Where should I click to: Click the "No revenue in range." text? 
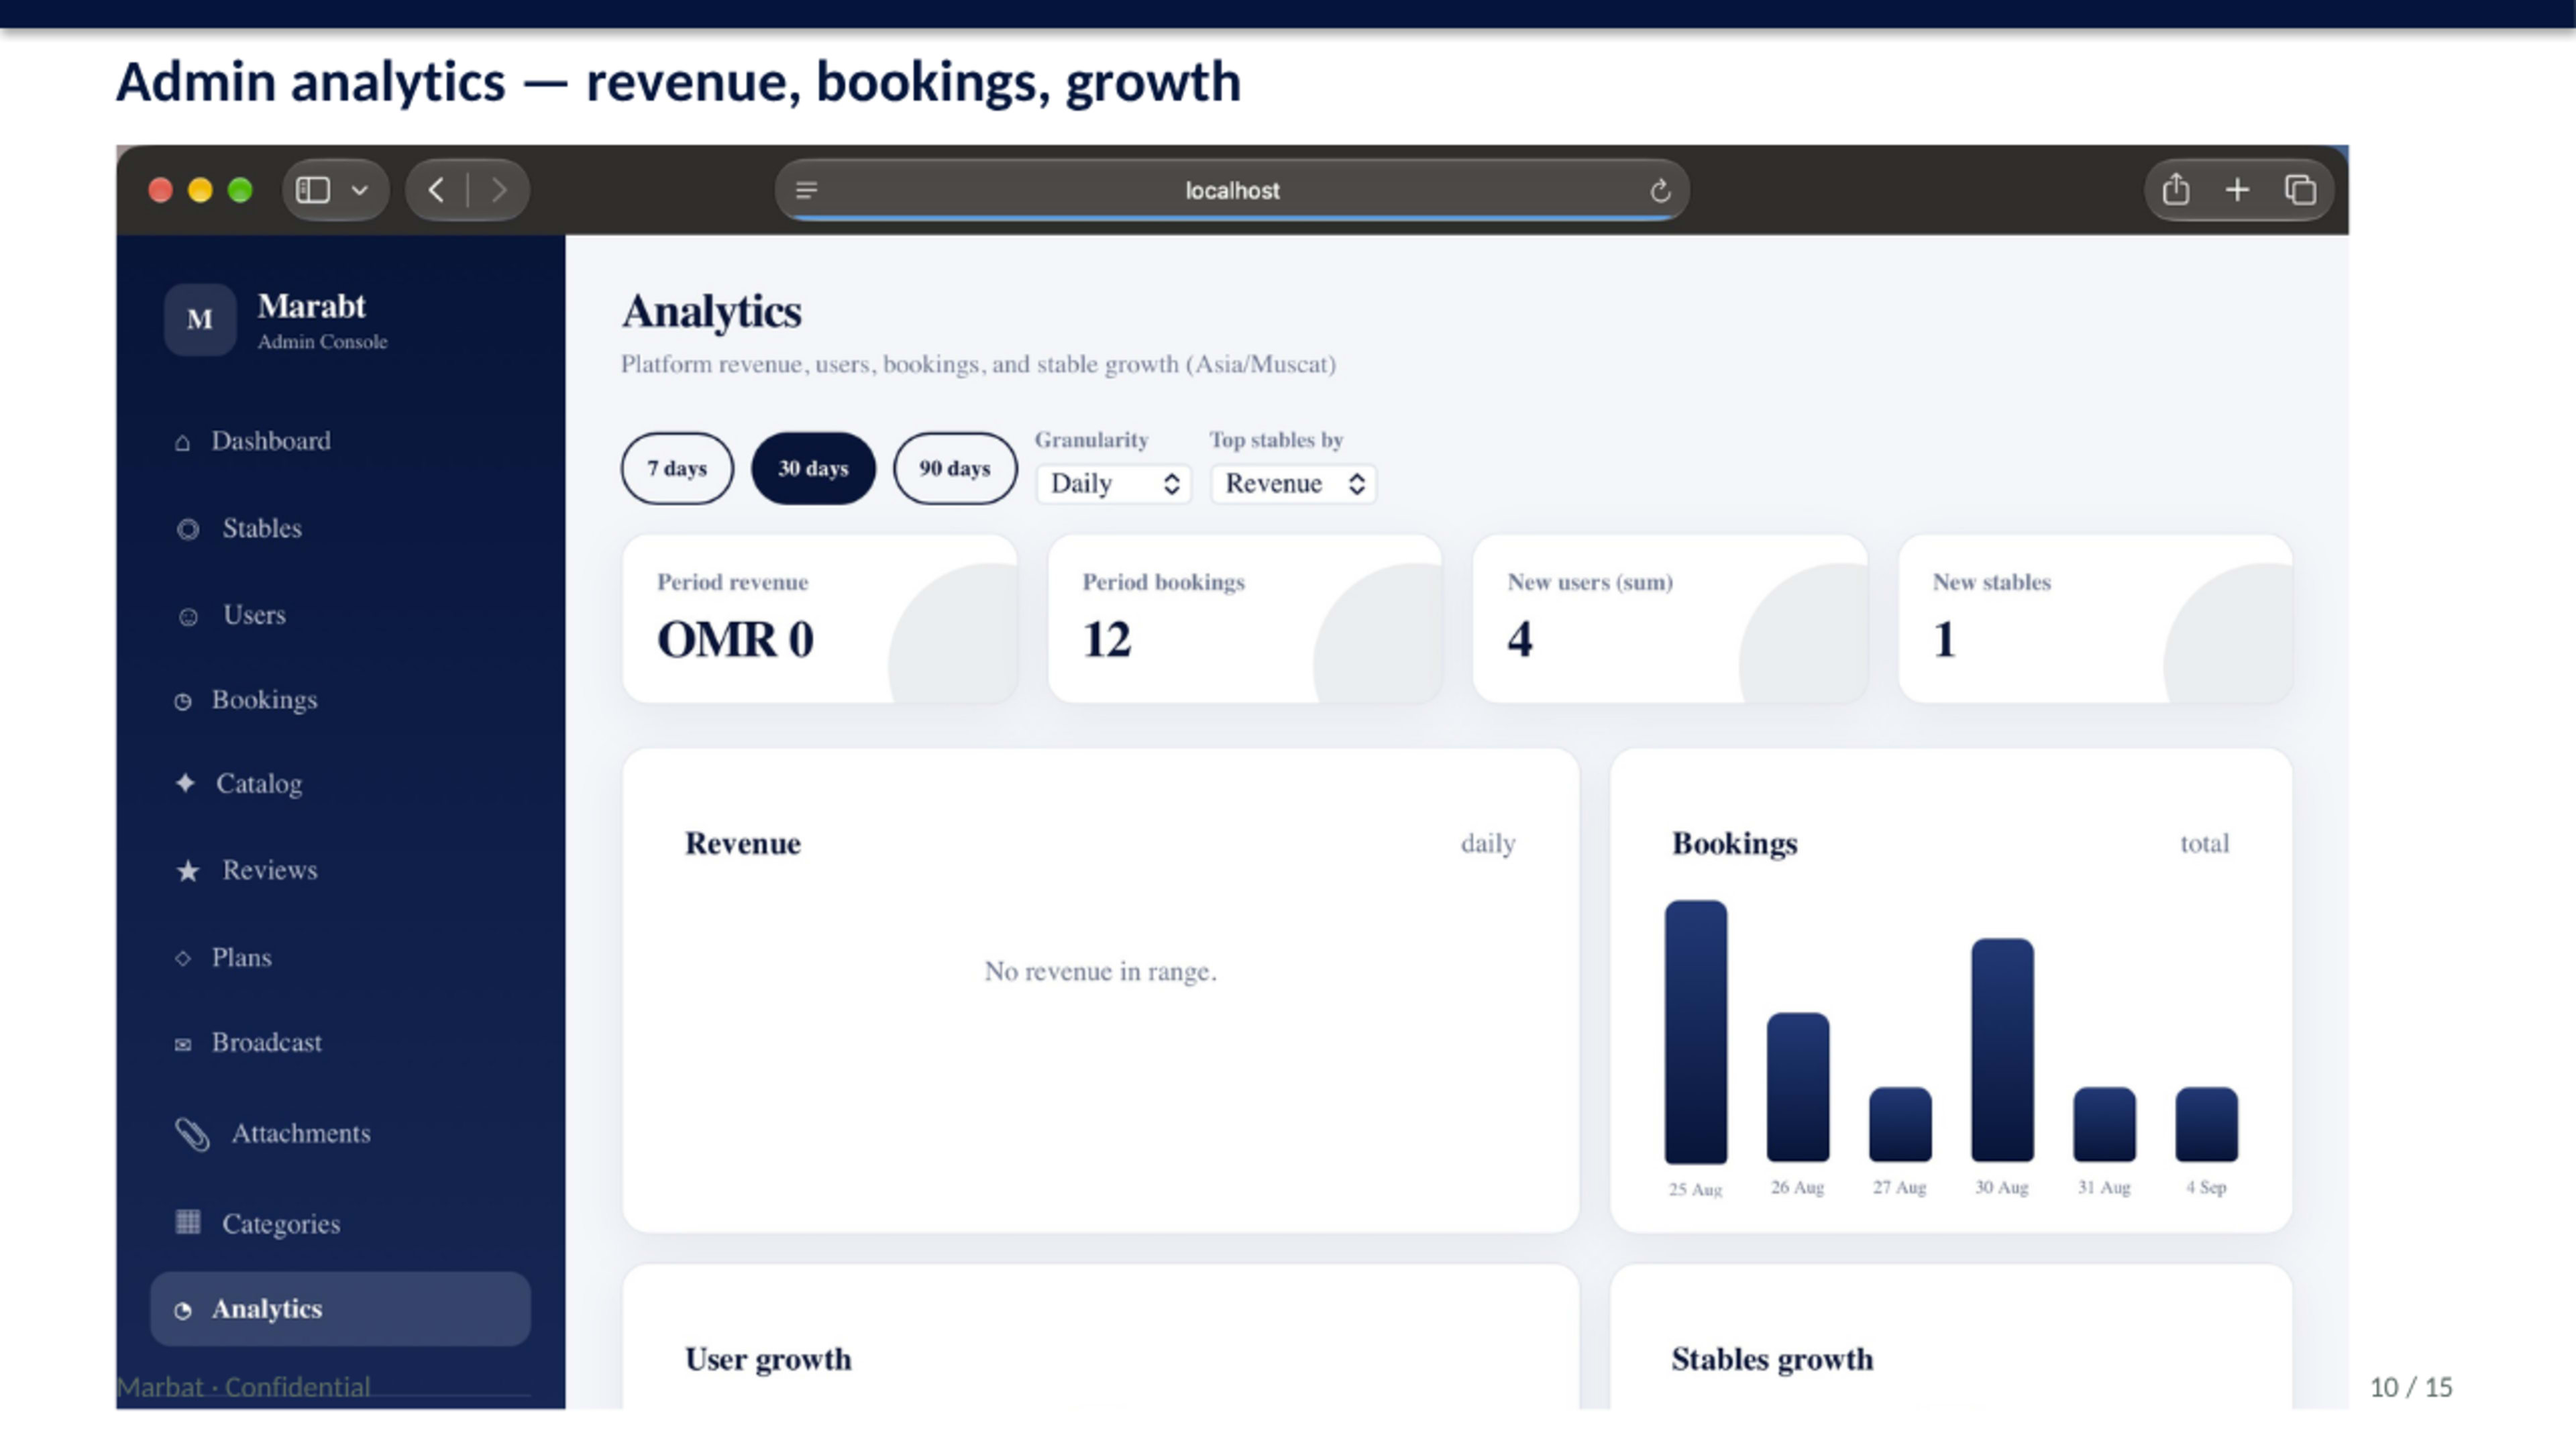pyautogui.click(x=1100, y=971)
